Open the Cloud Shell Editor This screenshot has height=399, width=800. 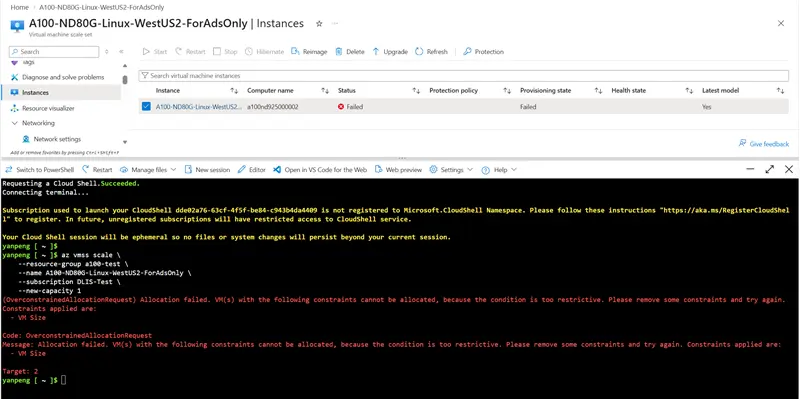[252, 169]
